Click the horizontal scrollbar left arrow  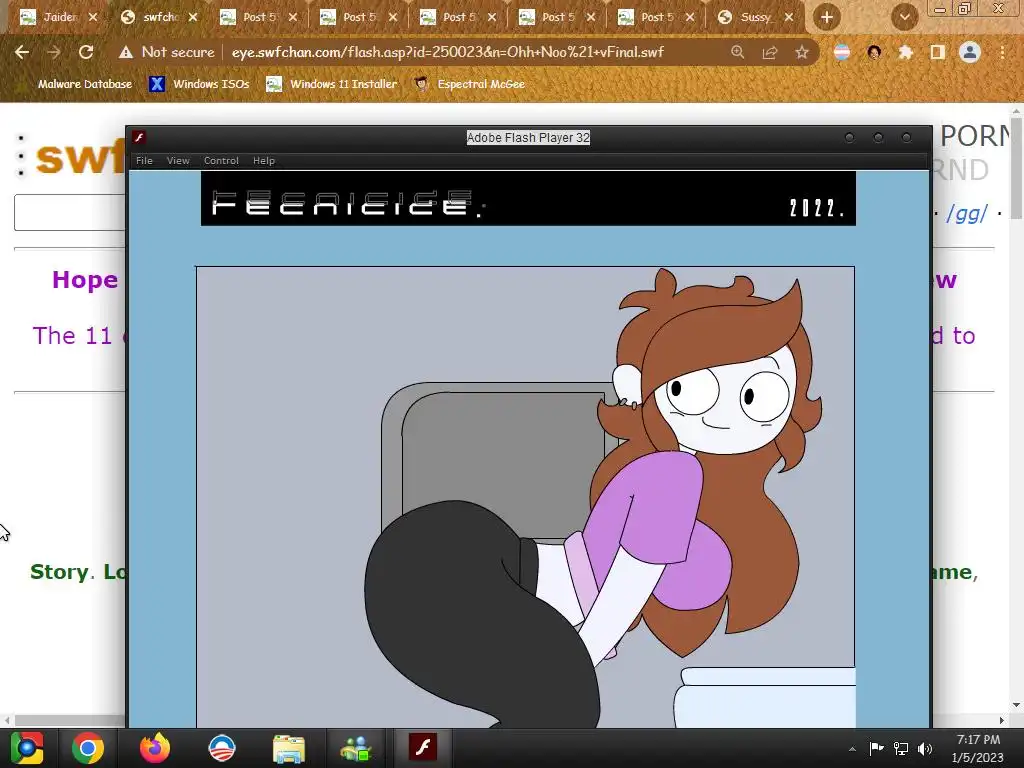coord(7,720)
